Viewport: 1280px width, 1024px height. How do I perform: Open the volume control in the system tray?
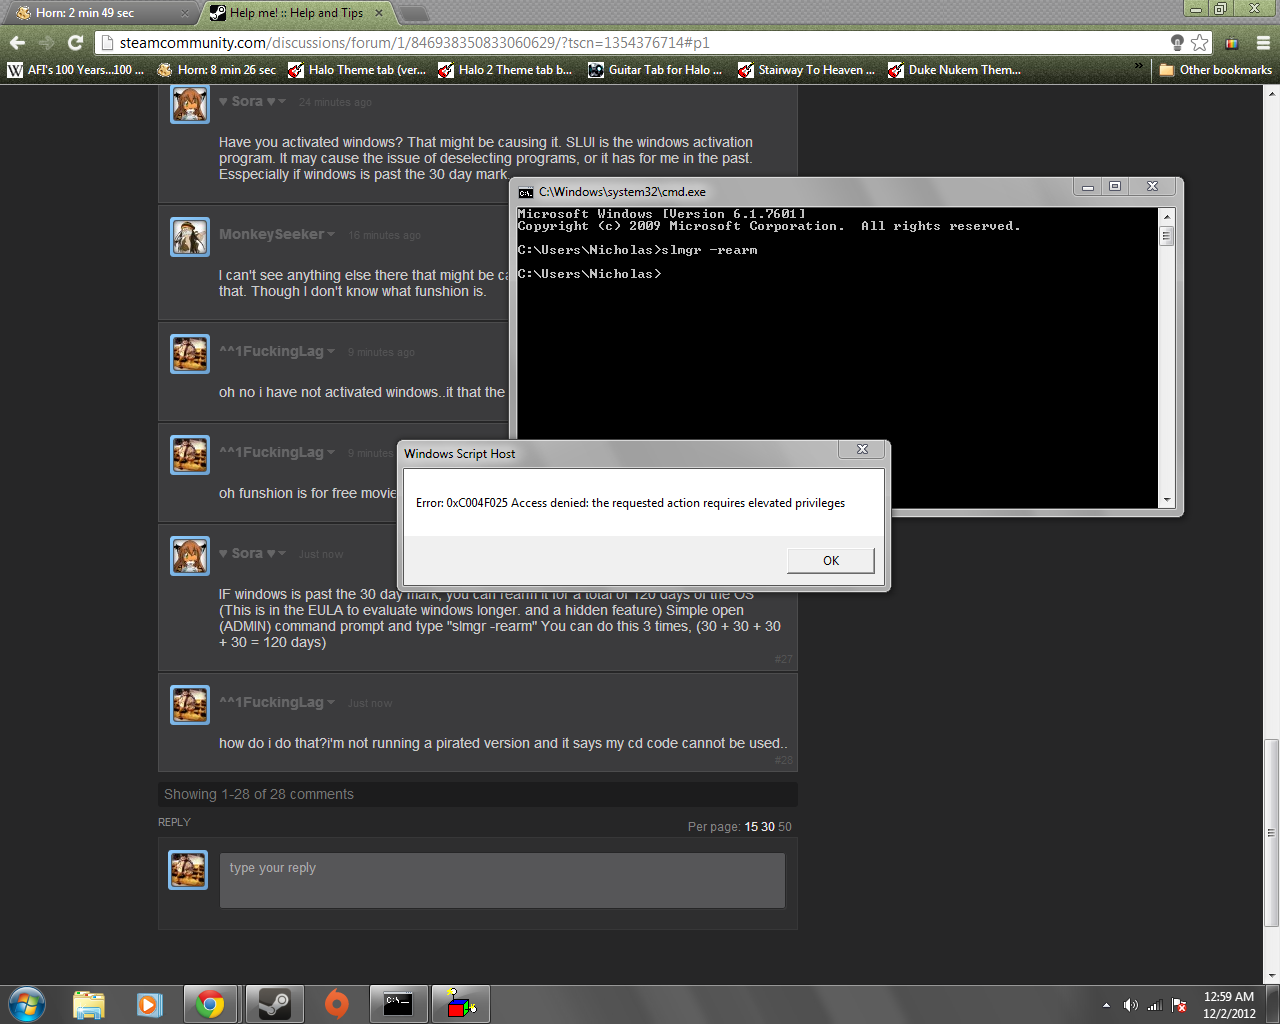(1130, 1005)
